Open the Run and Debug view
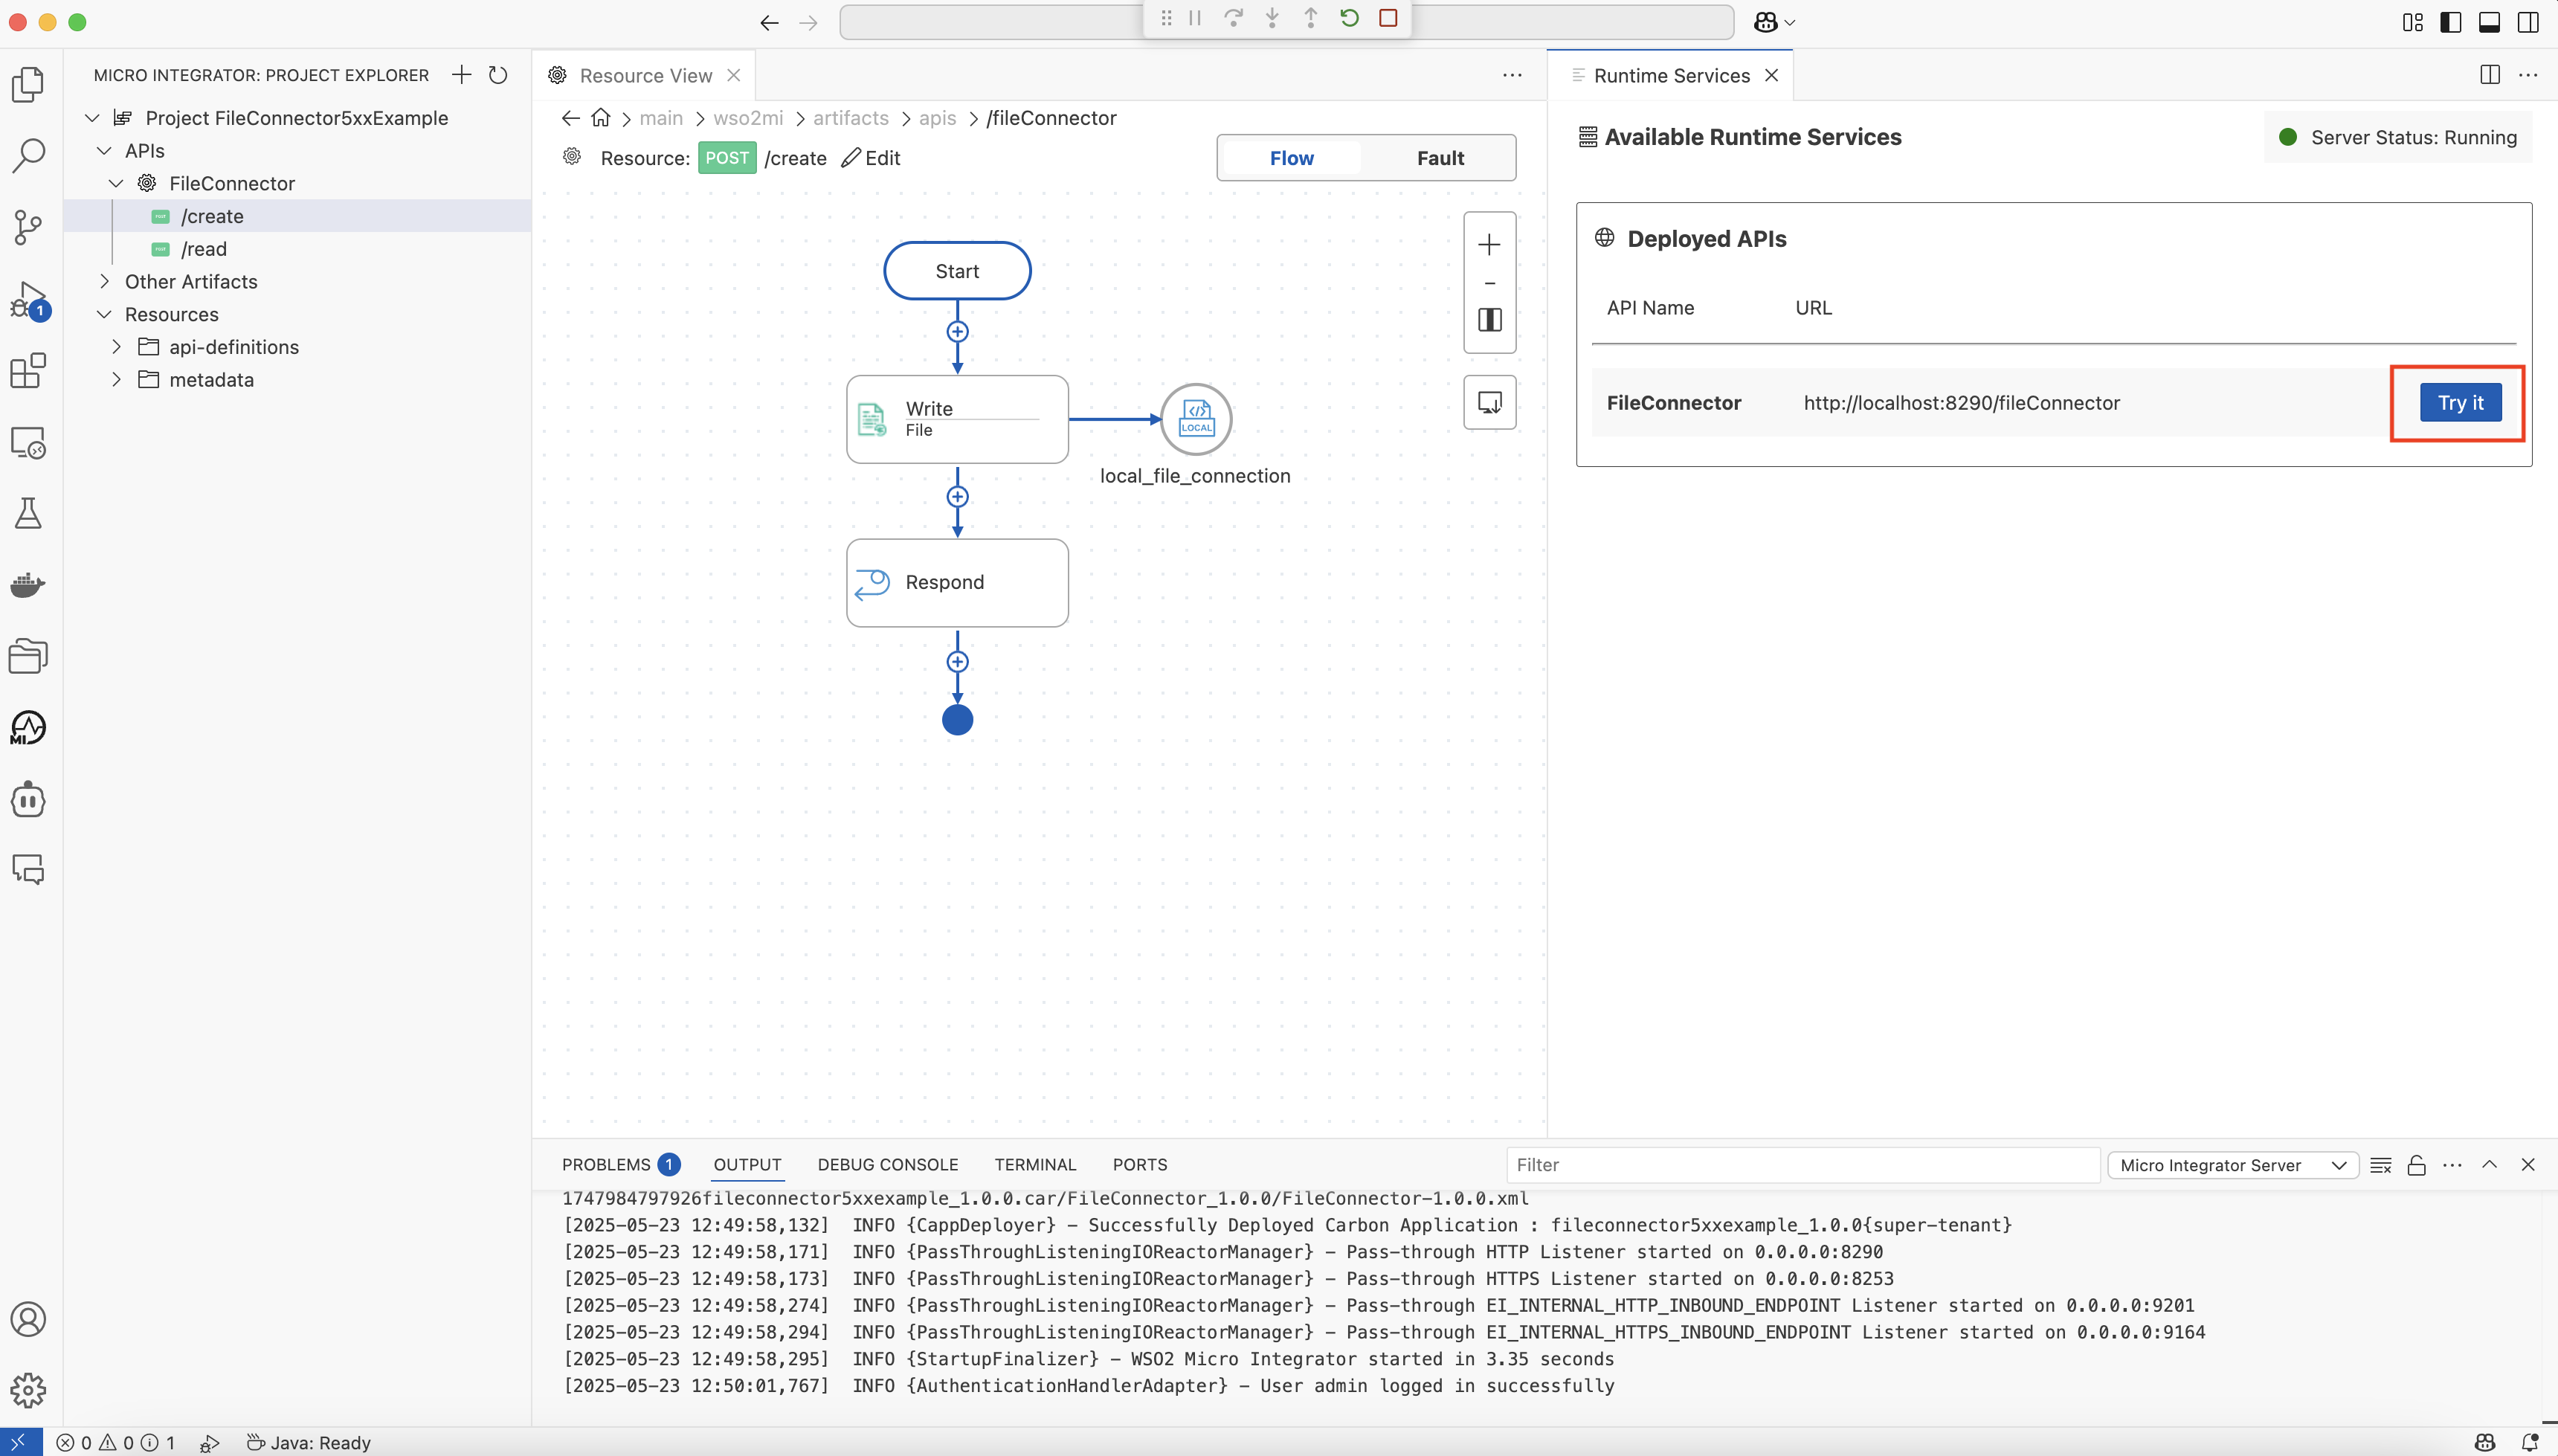This screenshot has width=2558, height=1456. pyautogui.click(x=28, y=299)
